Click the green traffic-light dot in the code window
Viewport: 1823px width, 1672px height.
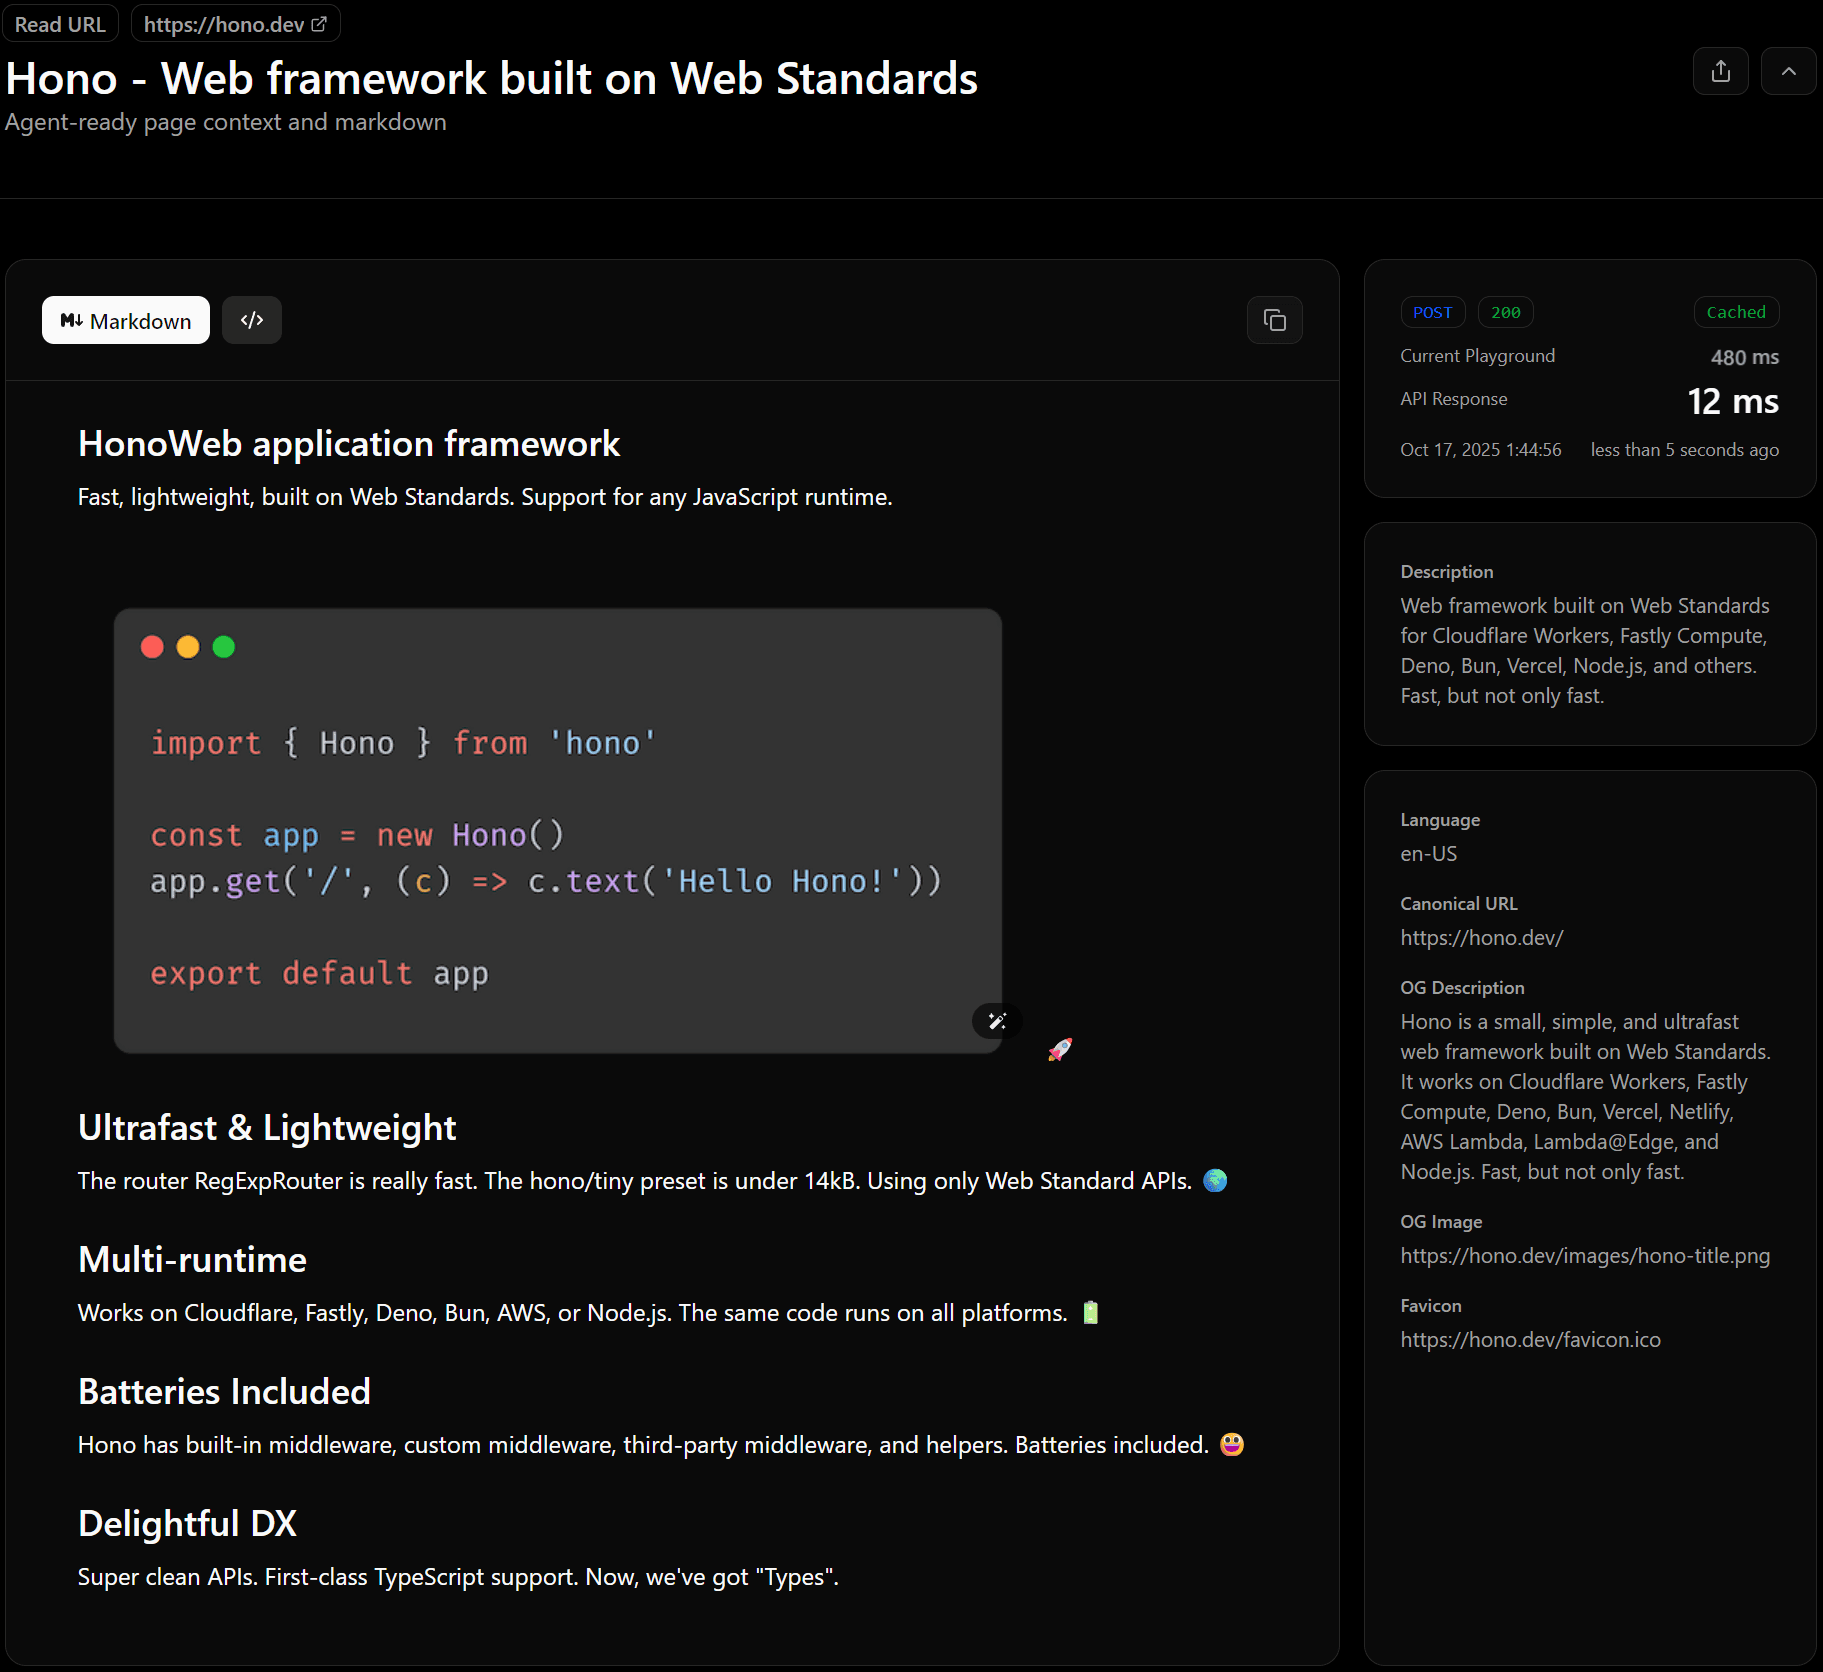(224, 647)
